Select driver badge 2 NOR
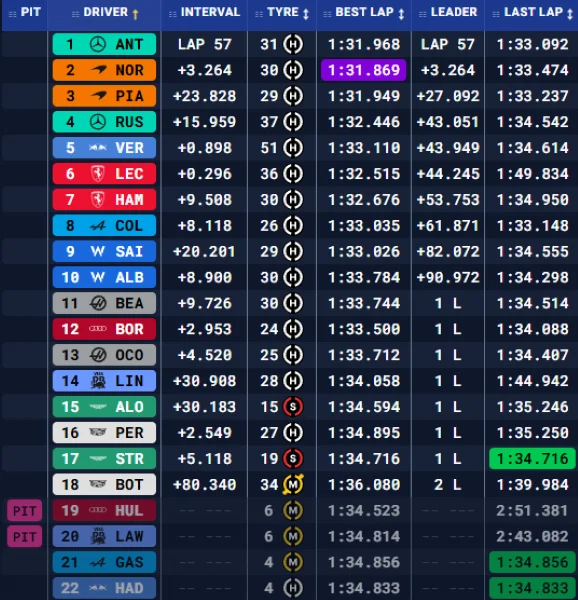578x600 pixels. click(x=104, y=70)
